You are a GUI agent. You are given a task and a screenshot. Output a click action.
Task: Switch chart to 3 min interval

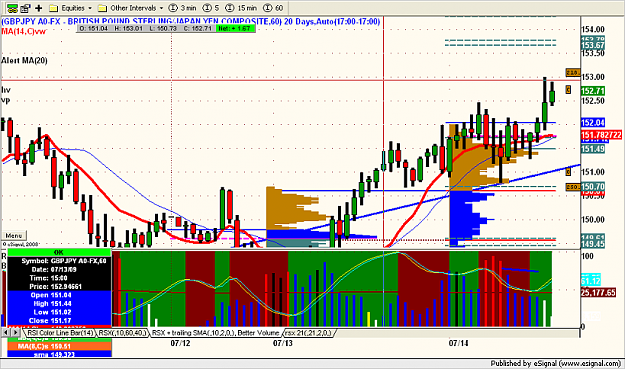[182, 8]
